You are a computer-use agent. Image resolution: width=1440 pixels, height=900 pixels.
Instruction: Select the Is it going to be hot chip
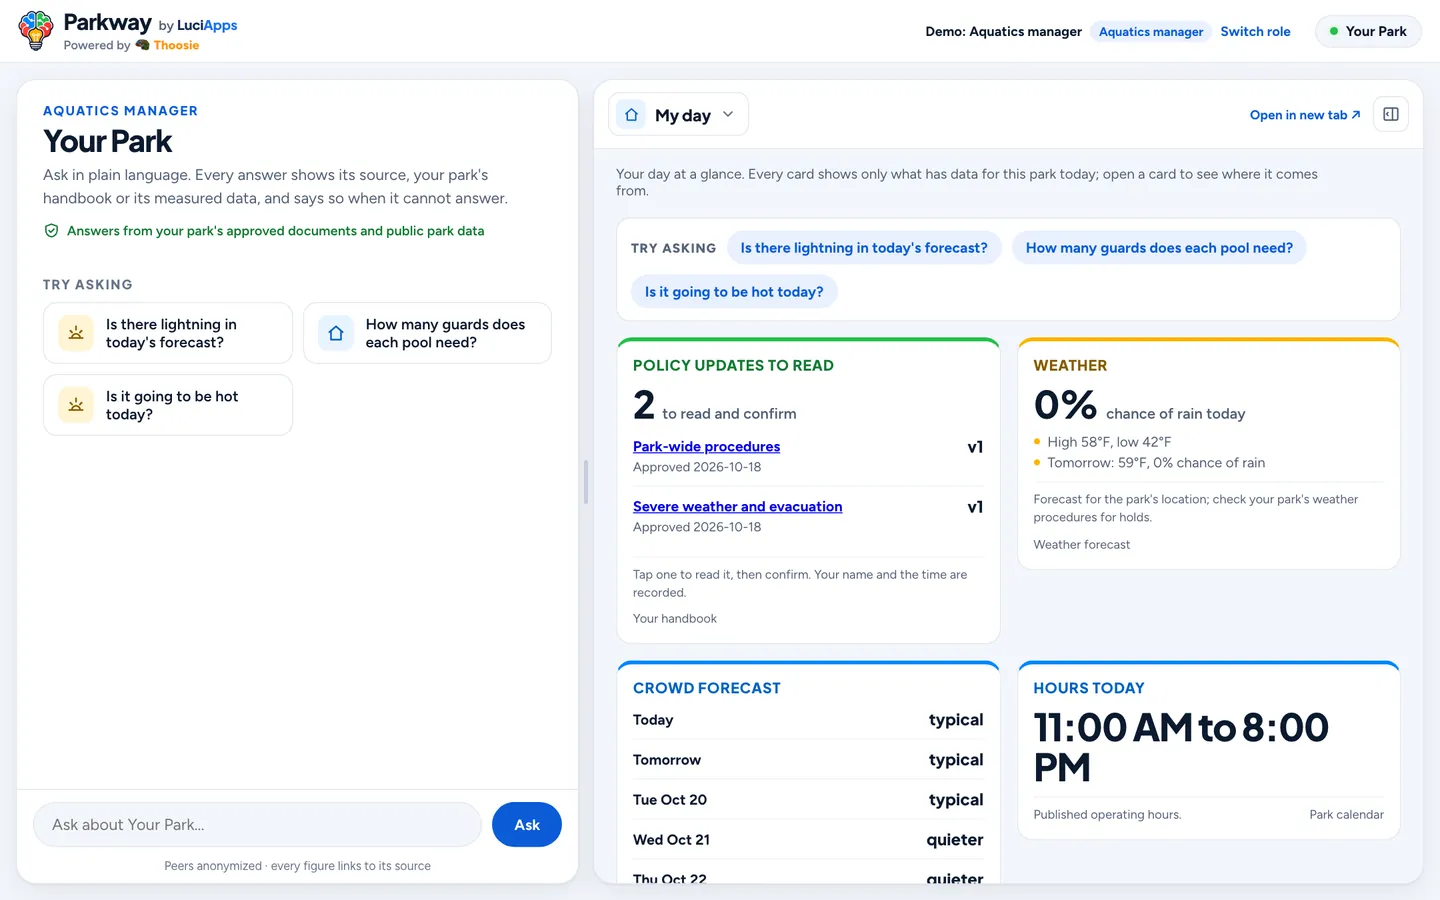(x=734, y=292)
